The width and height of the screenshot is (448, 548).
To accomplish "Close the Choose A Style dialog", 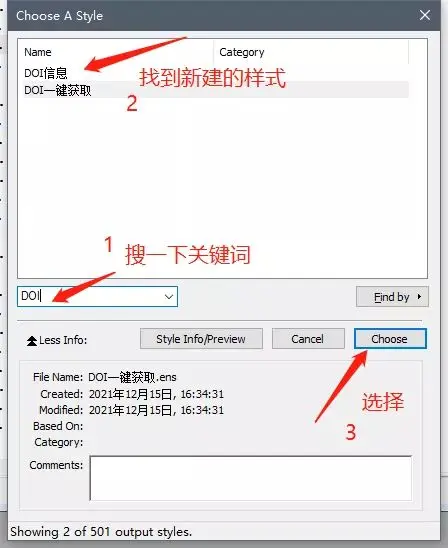I will click(425, 15).
